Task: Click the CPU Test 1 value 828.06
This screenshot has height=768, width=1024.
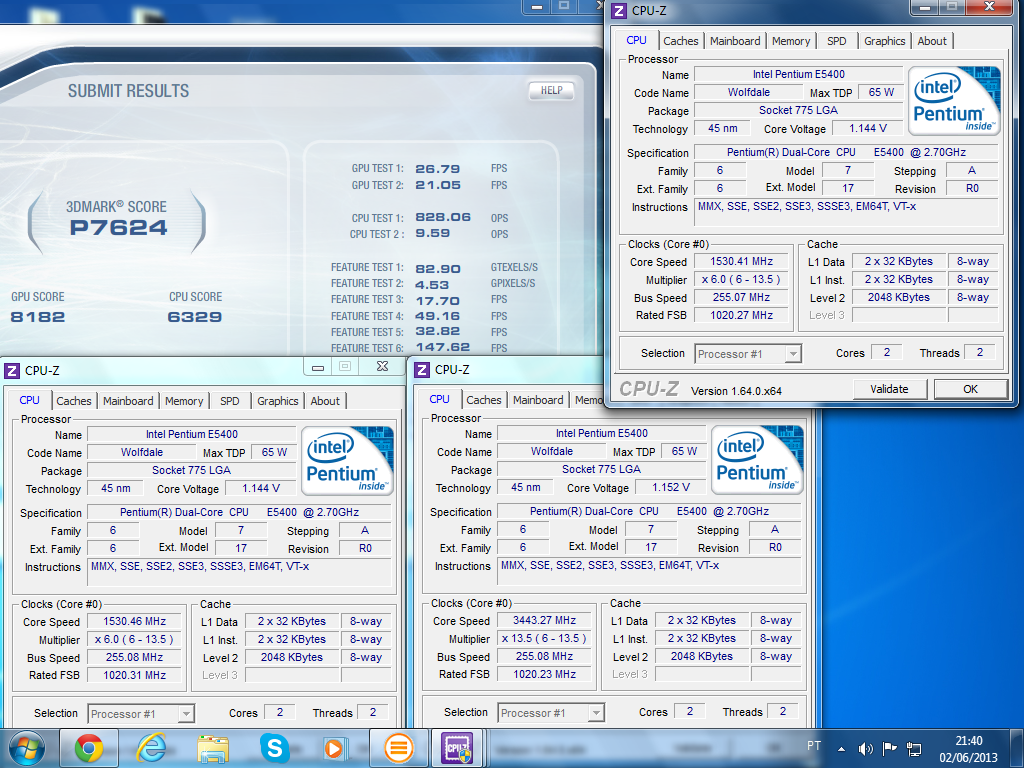Action: [443, 217]
